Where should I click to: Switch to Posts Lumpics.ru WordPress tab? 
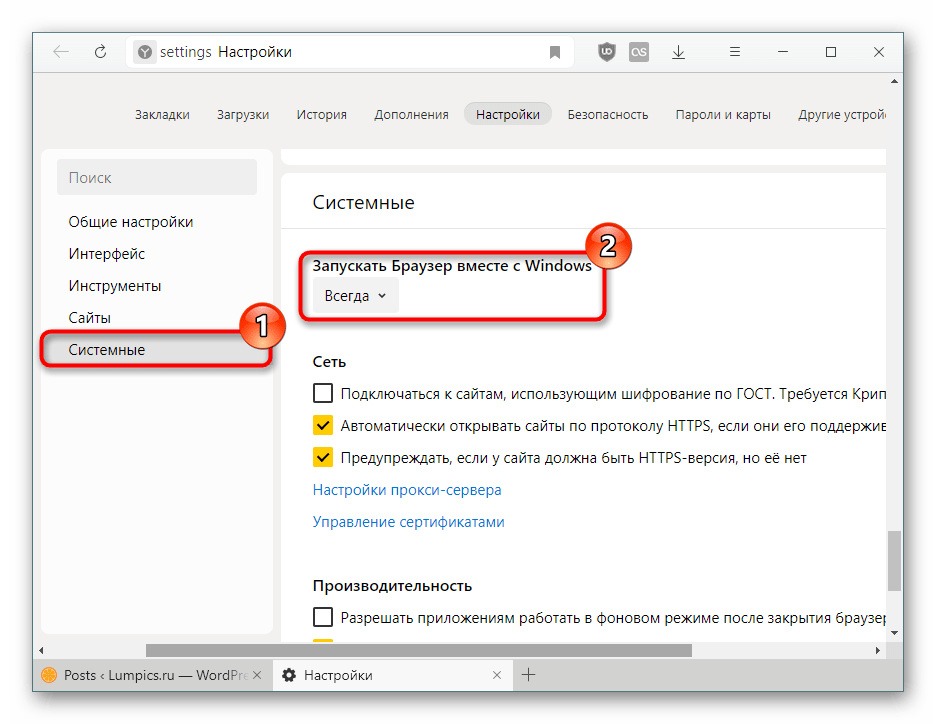pyautogui.click(x=146, y=675)
